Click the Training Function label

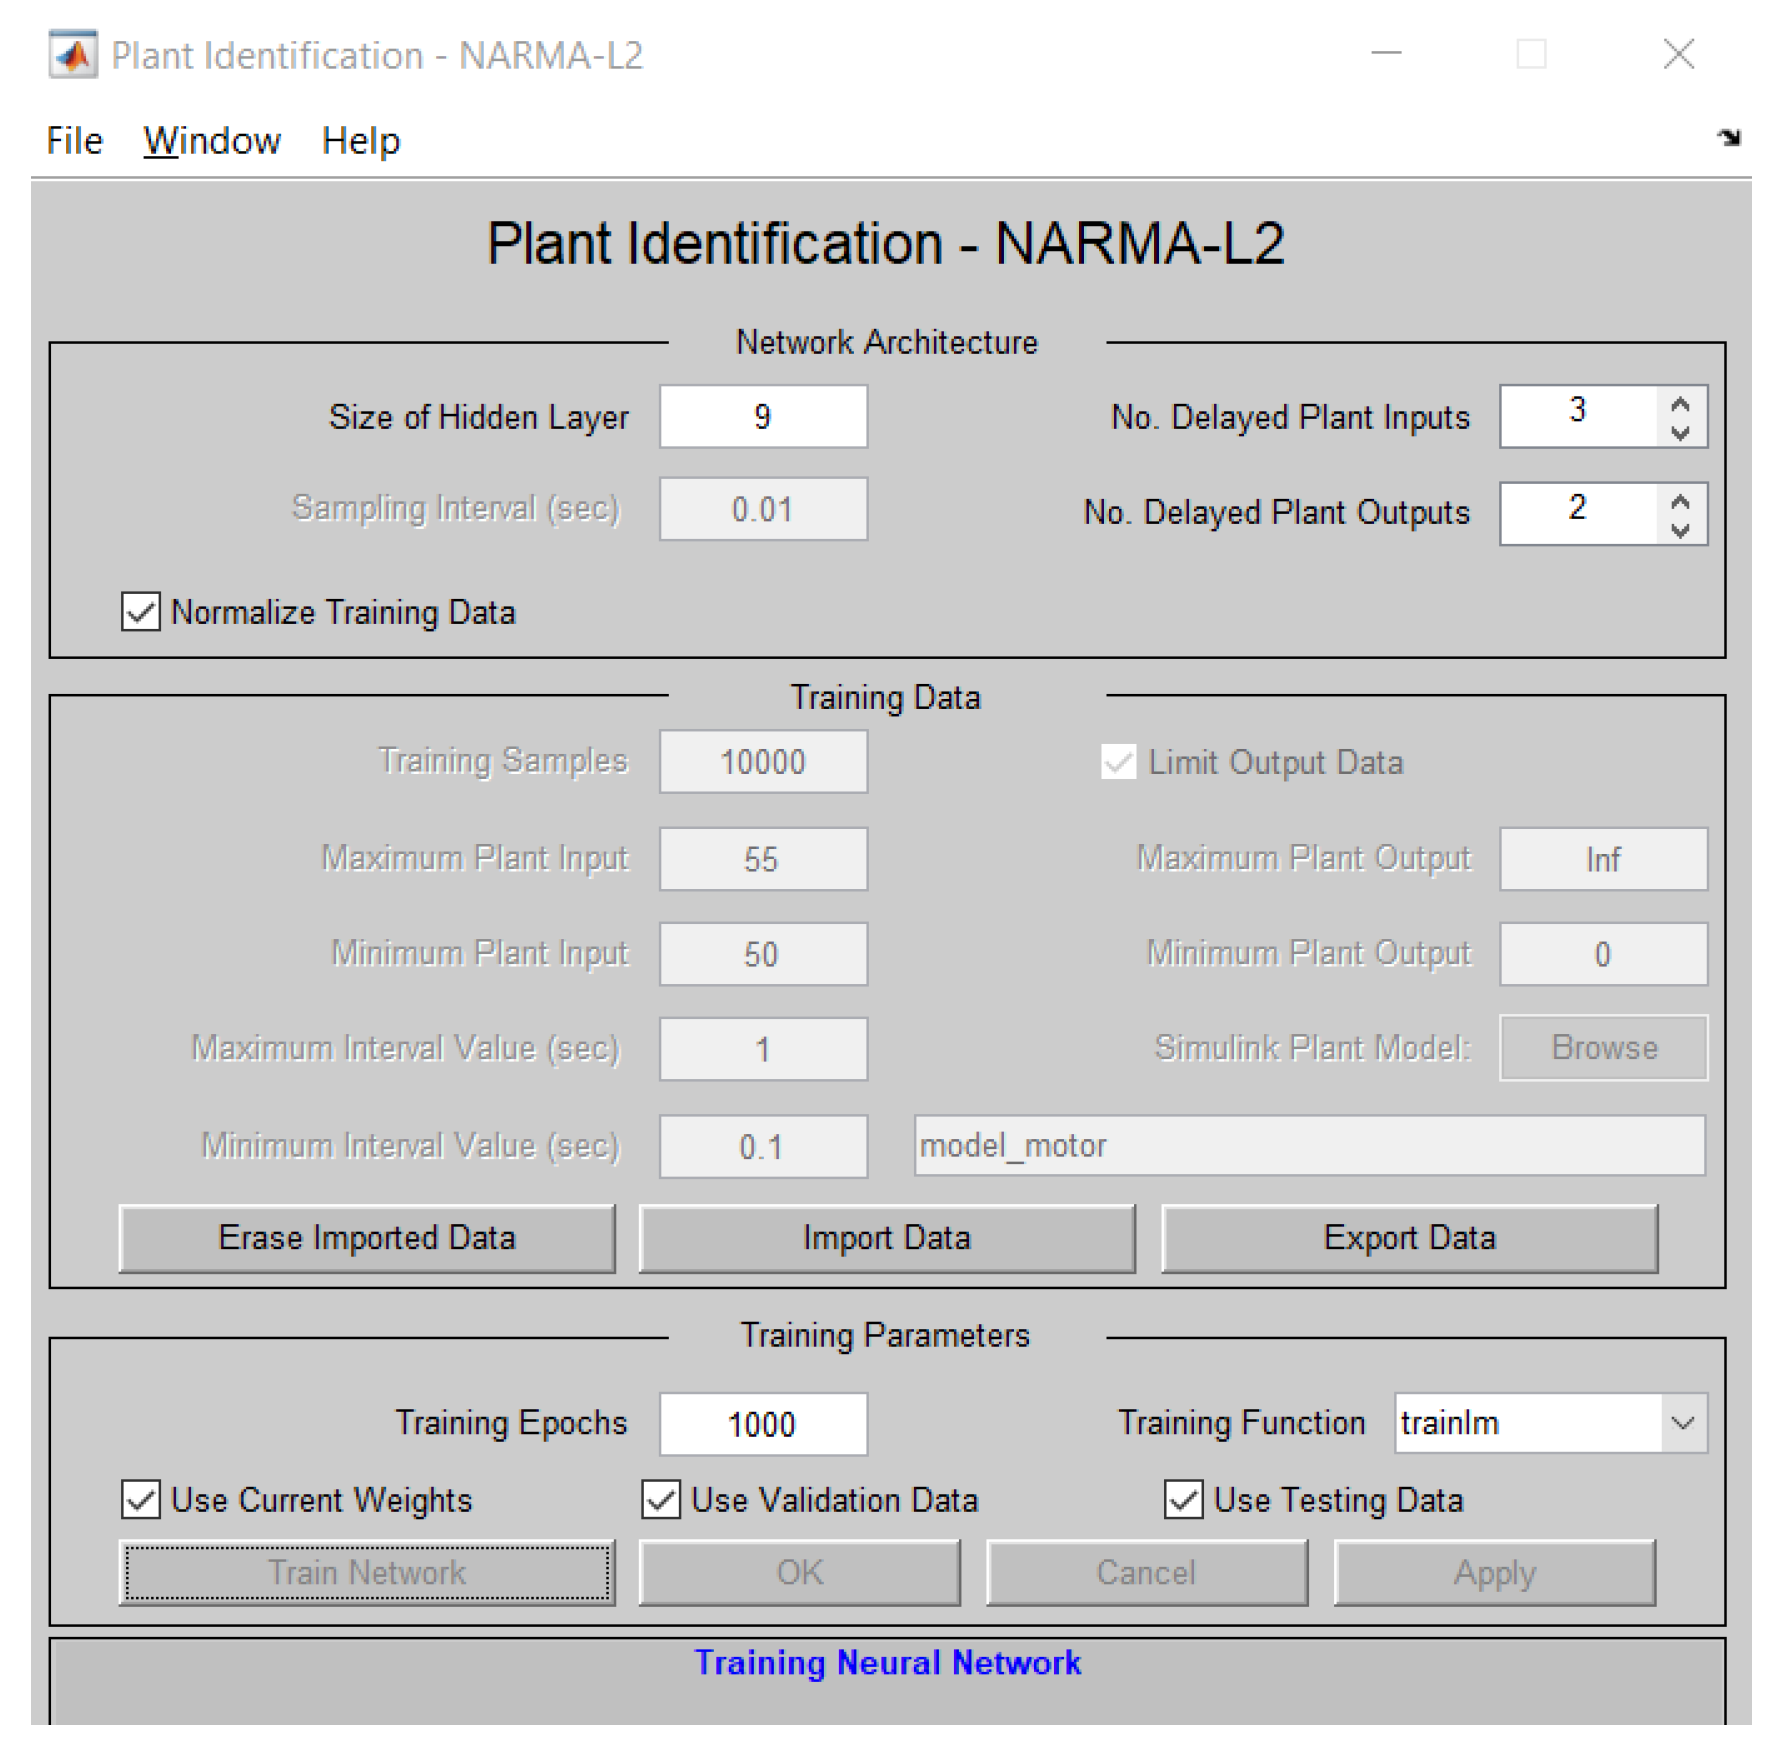pyautogui.click(x=1241, y=1422)
